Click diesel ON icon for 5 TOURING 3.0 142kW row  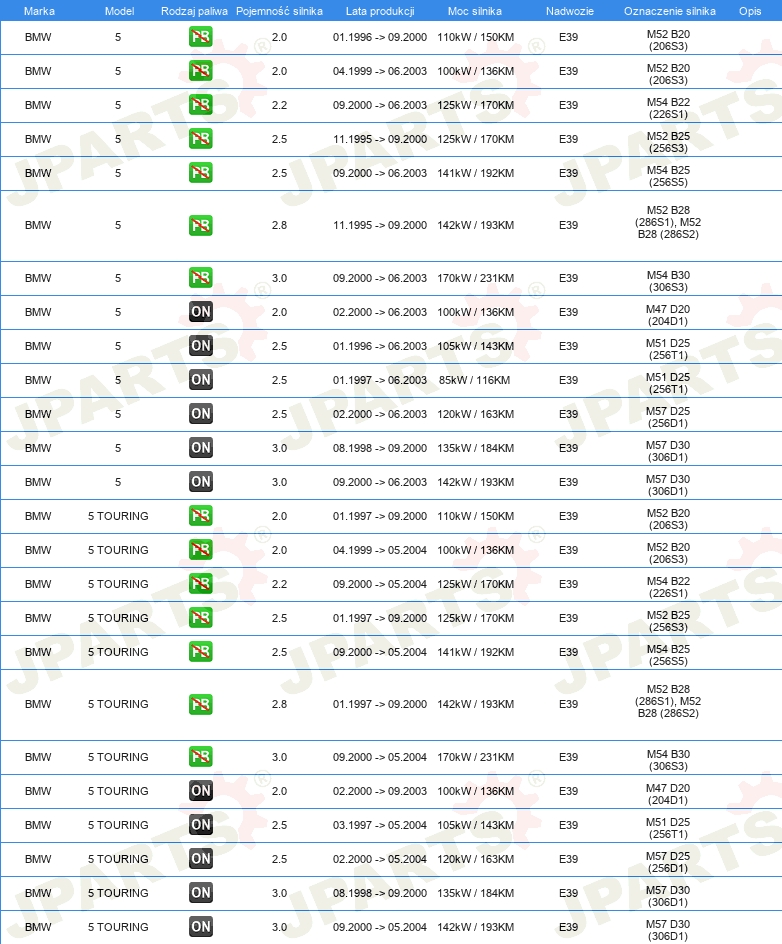point(200,927)
